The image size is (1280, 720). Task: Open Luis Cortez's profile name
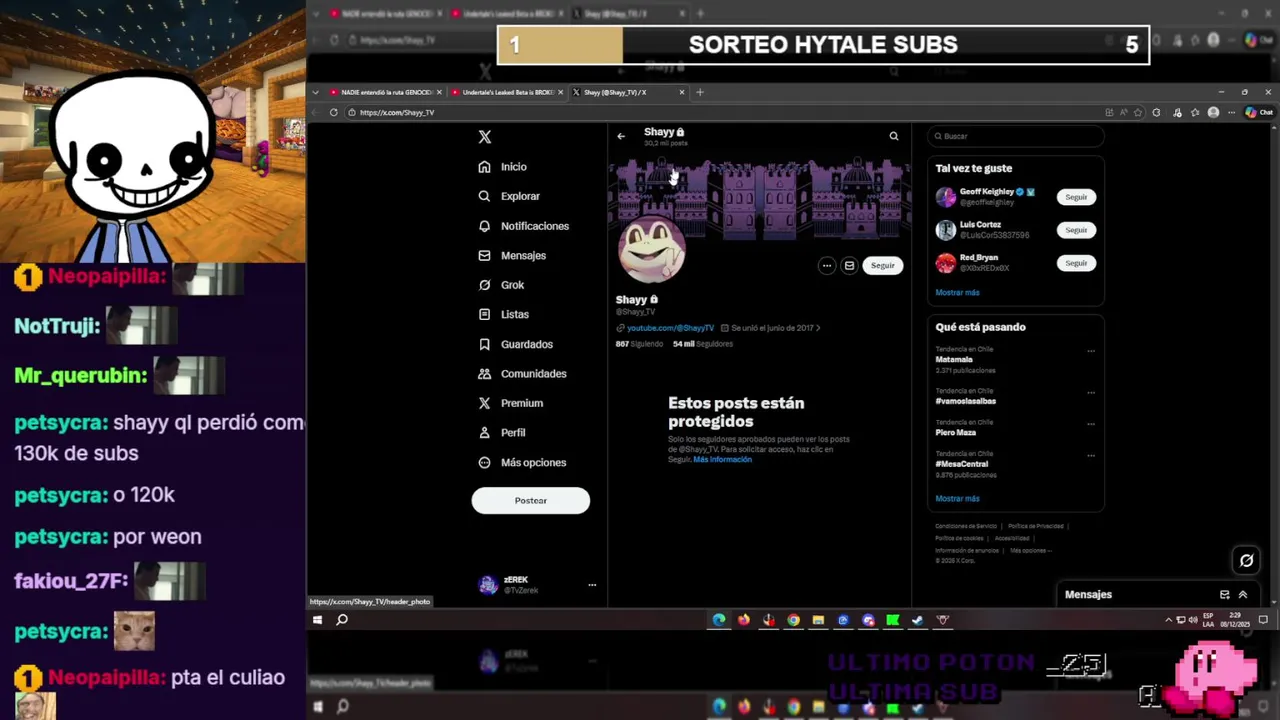[980, 225]
